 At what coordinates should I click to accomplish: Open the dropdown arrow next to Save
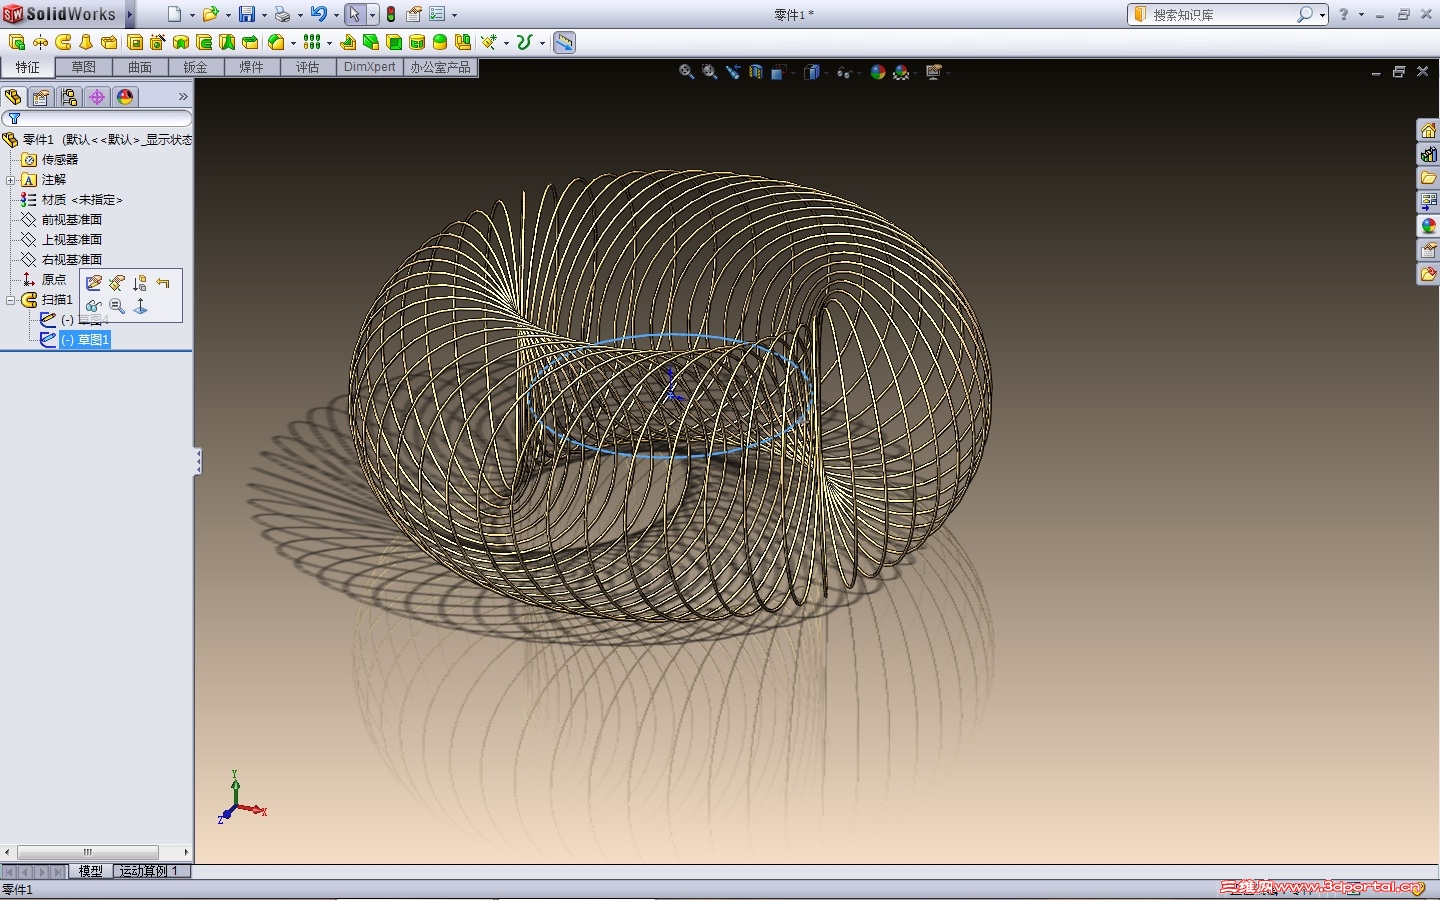263,15
